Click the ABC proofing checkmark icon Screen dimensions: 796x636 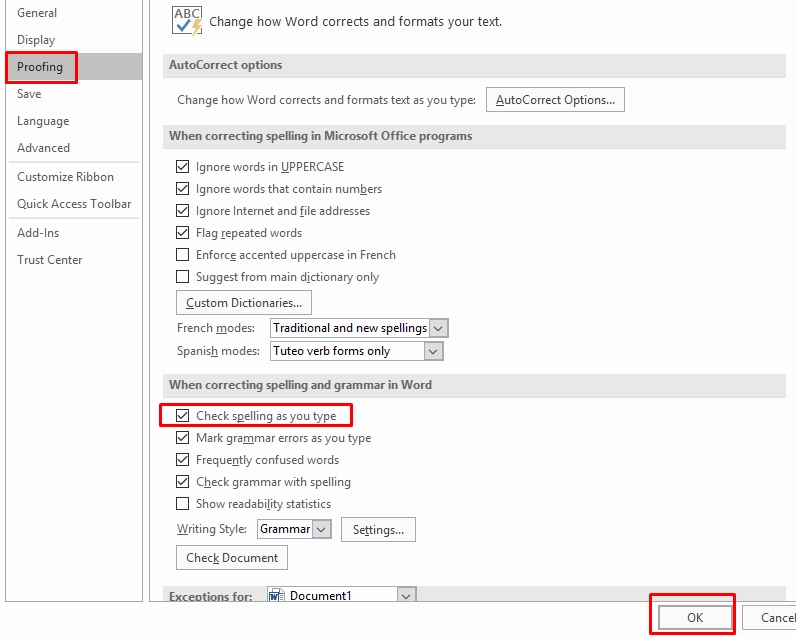187,21
